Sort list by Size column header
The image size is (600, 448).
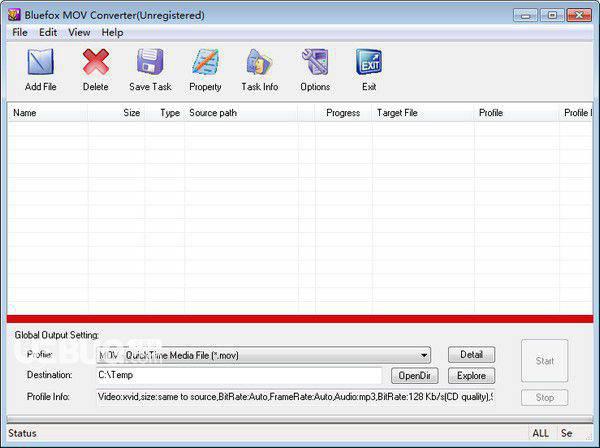pos(116,113)
